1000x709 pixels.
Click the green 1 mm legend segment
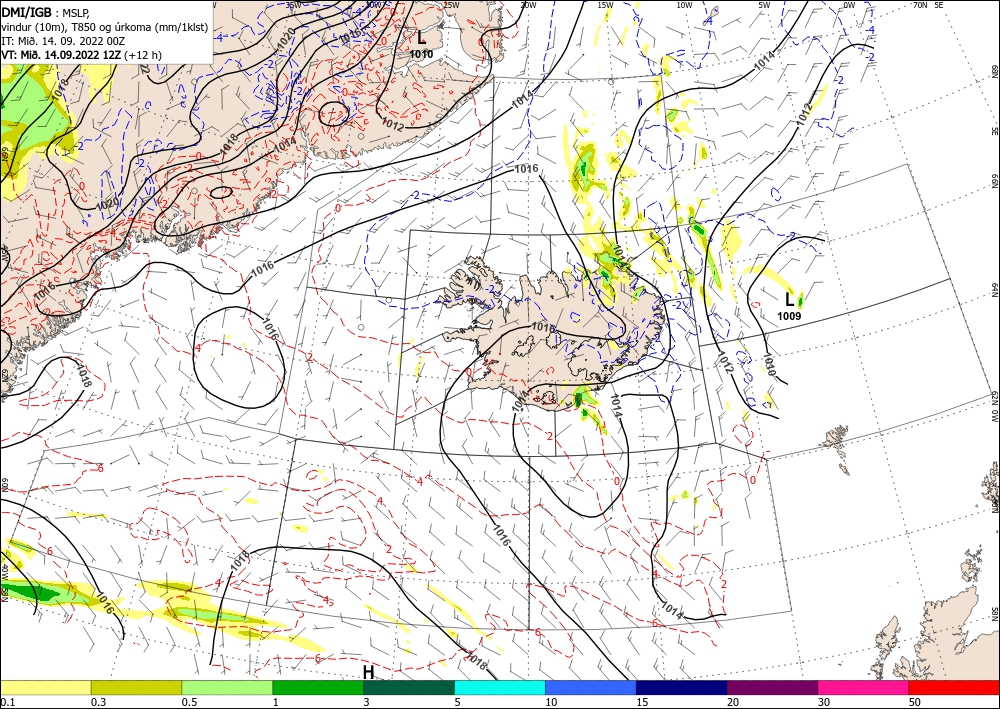(318, 687)
